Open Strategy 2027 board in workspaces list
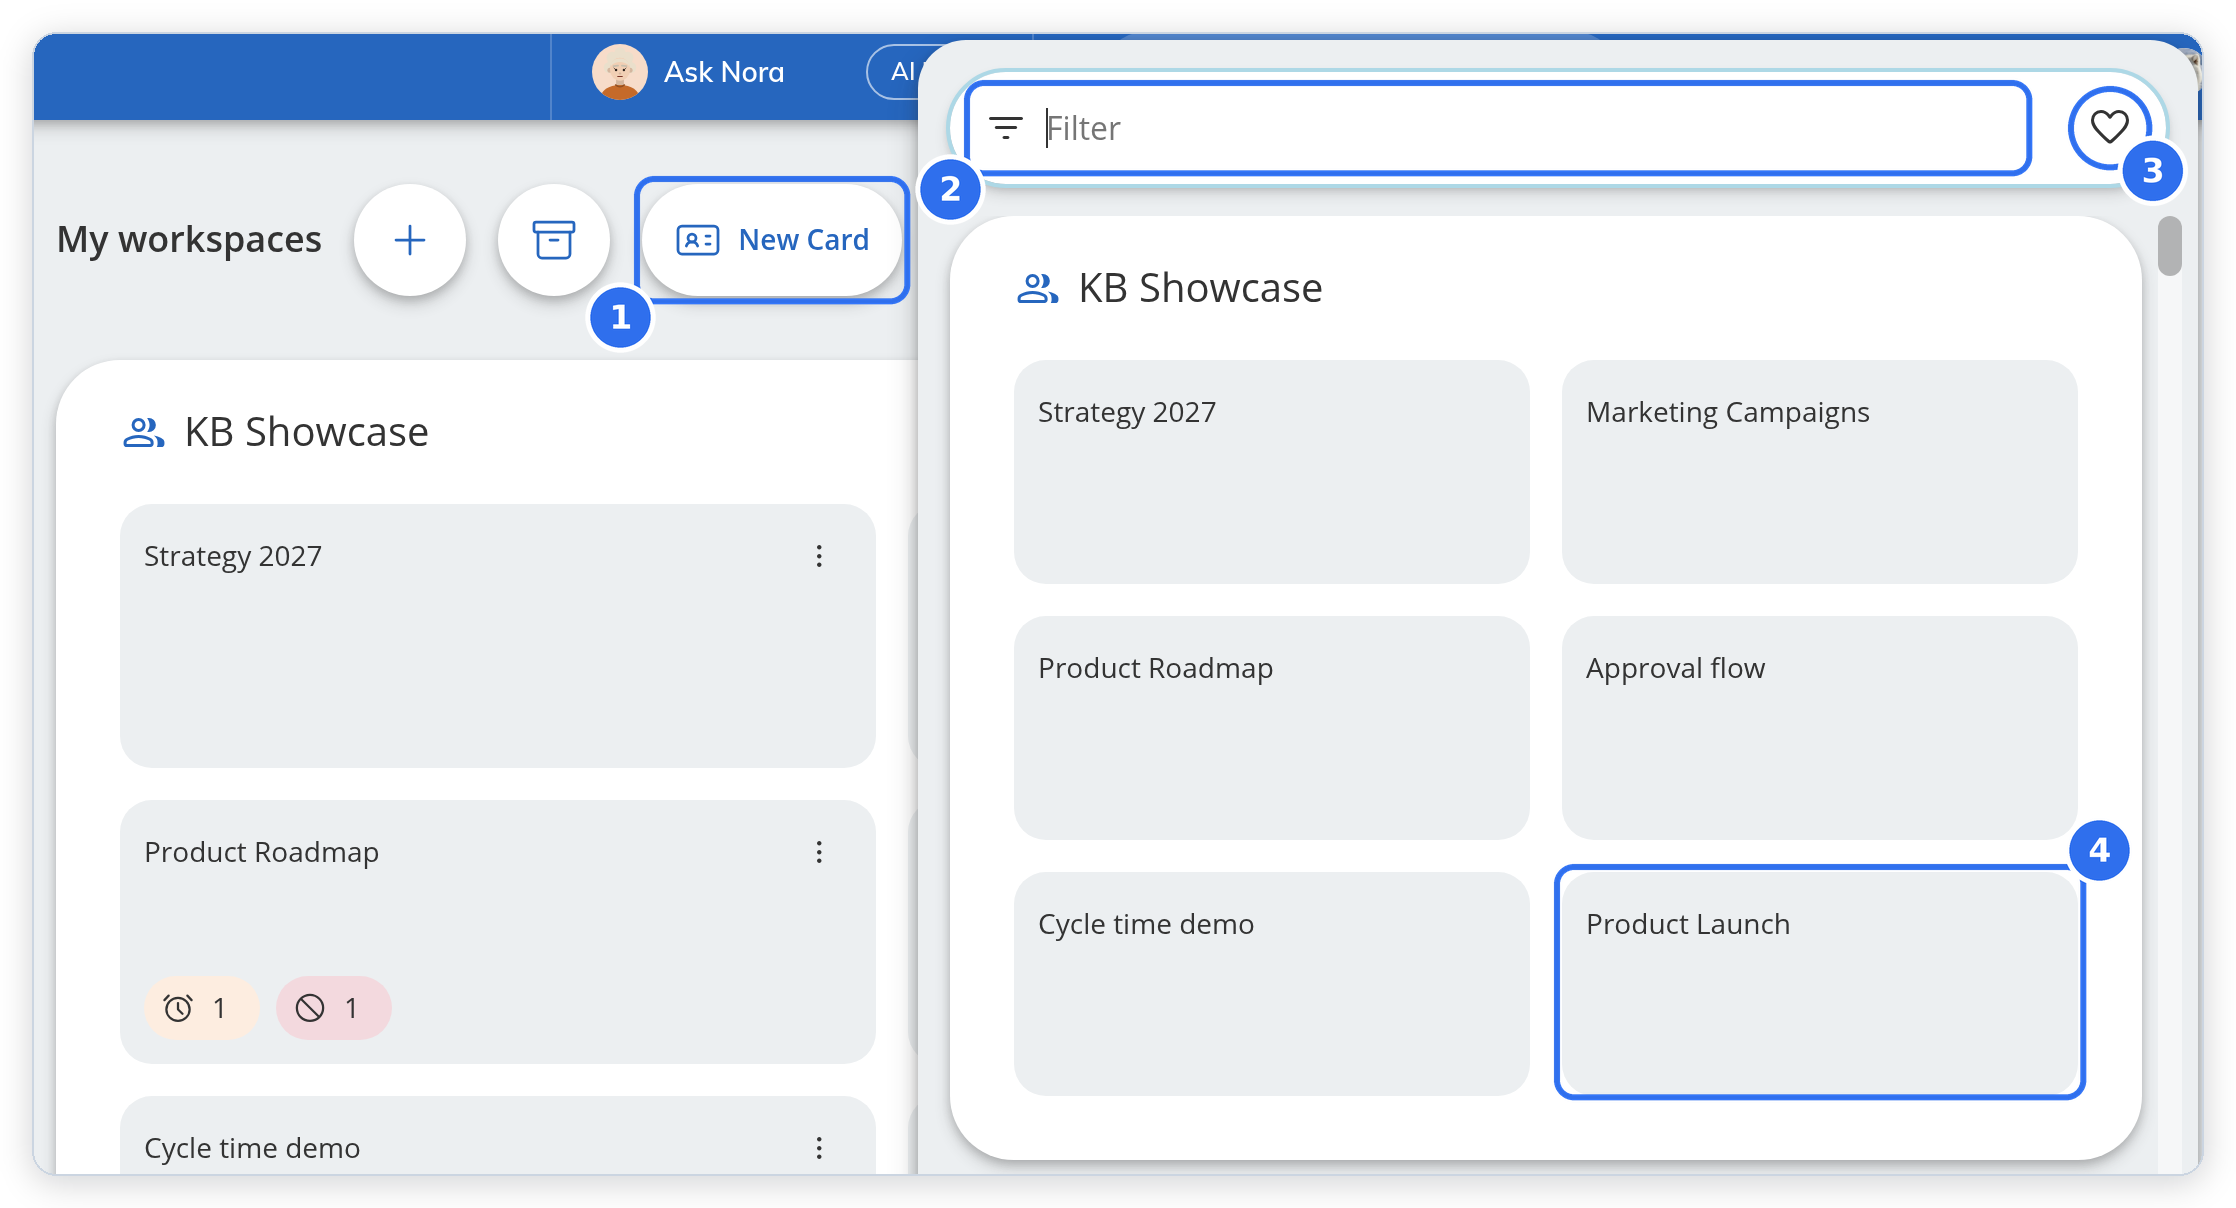Viewport: 2236px width, 1208px height. [x=497, y=636]
